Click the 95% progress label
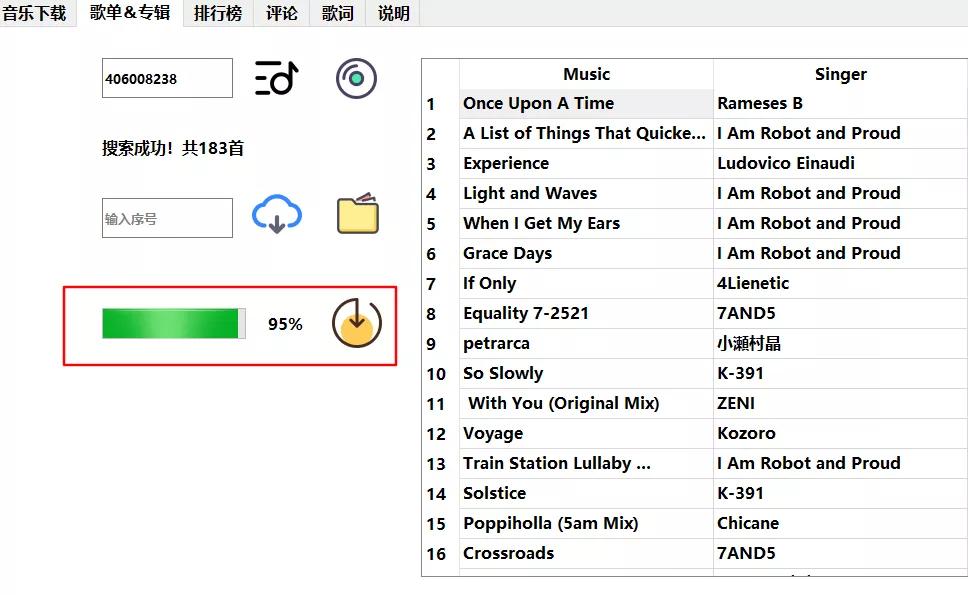This screenshot has height=595, width=968. click(x=285, y=324)
